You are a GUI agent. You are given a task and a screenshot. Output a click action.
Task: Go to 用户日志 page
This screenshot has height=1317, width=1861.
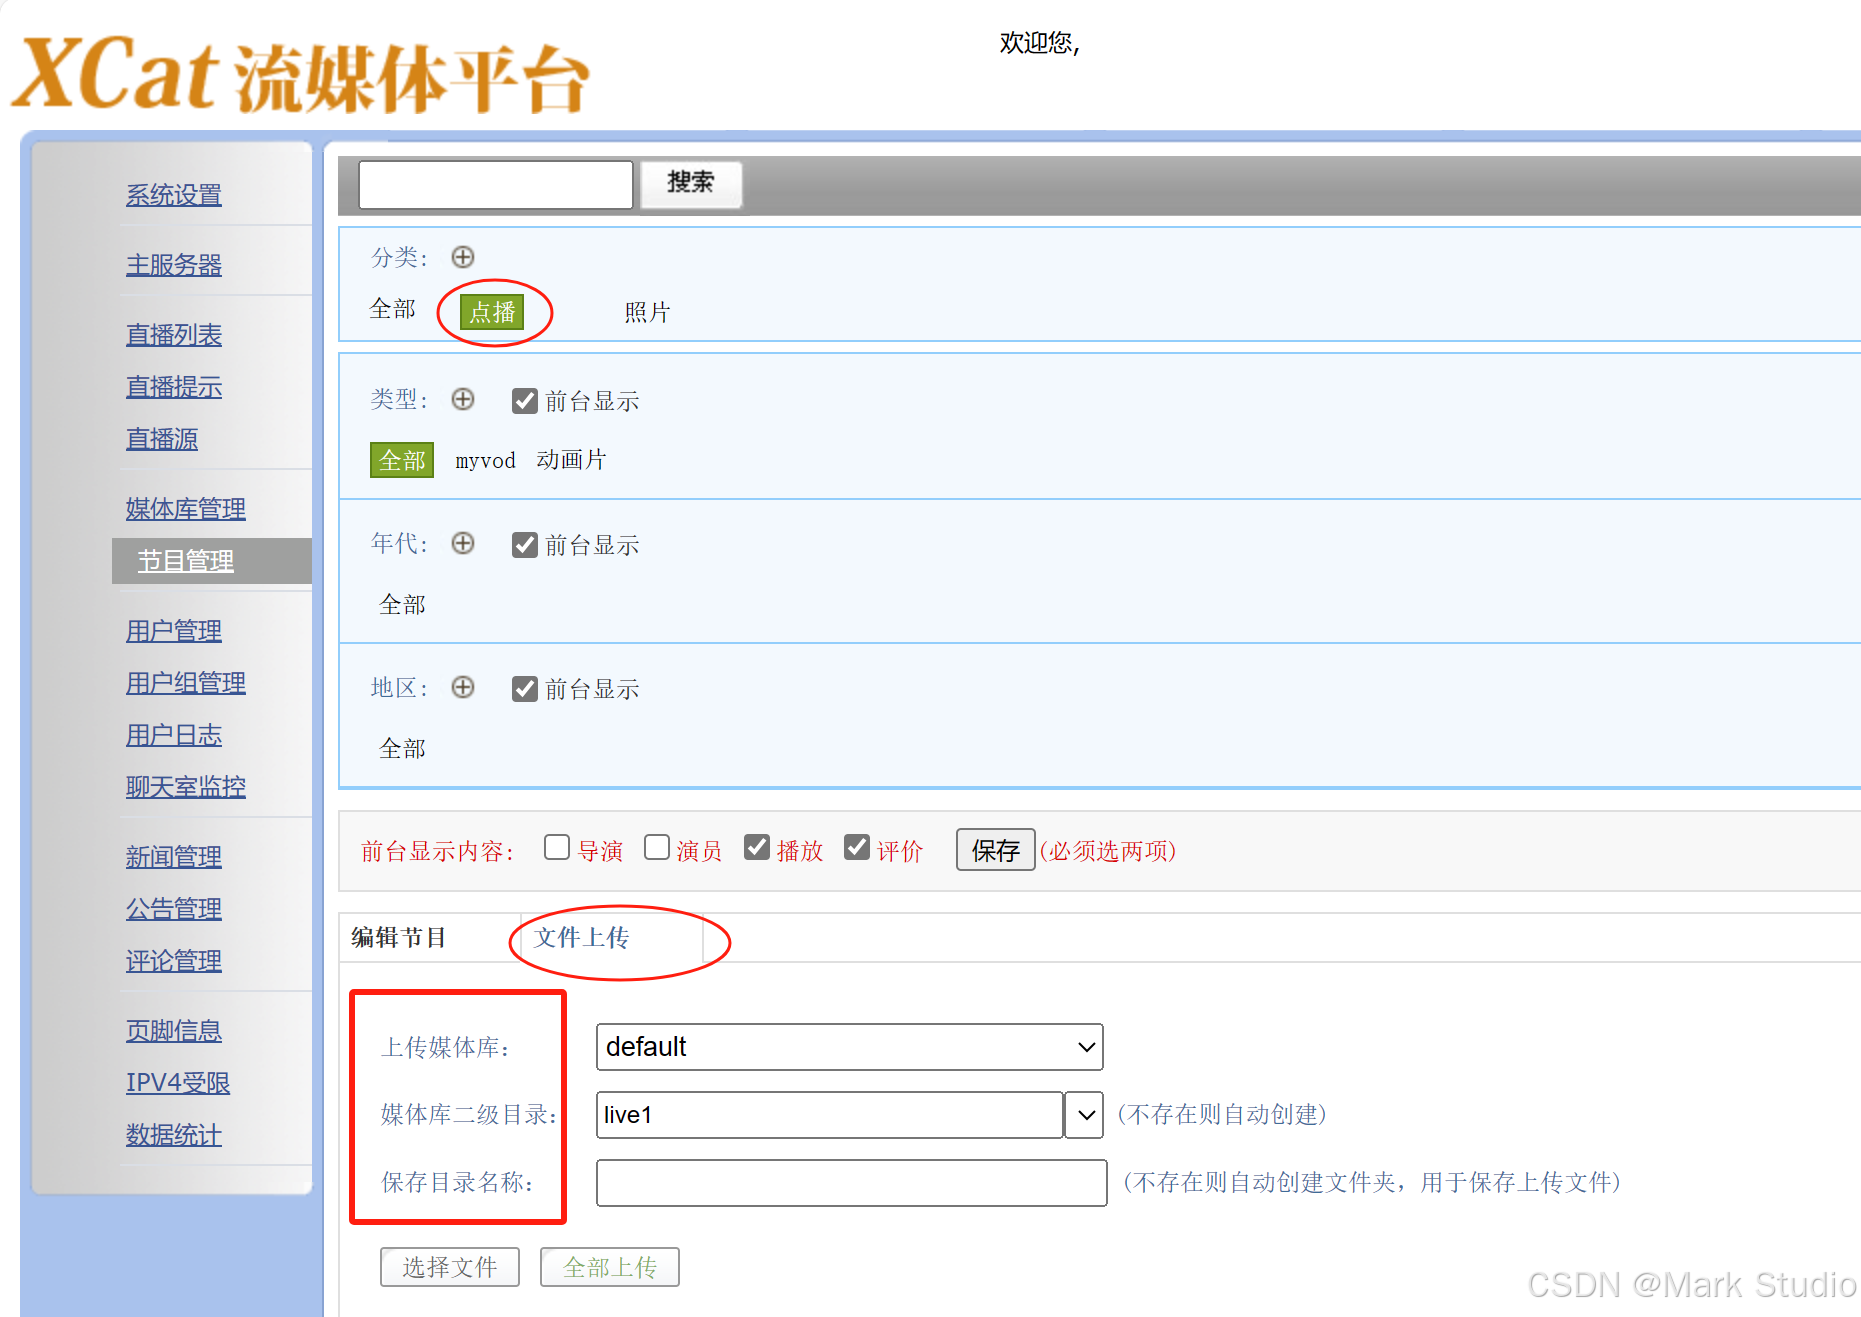click(x=174, y=735)
